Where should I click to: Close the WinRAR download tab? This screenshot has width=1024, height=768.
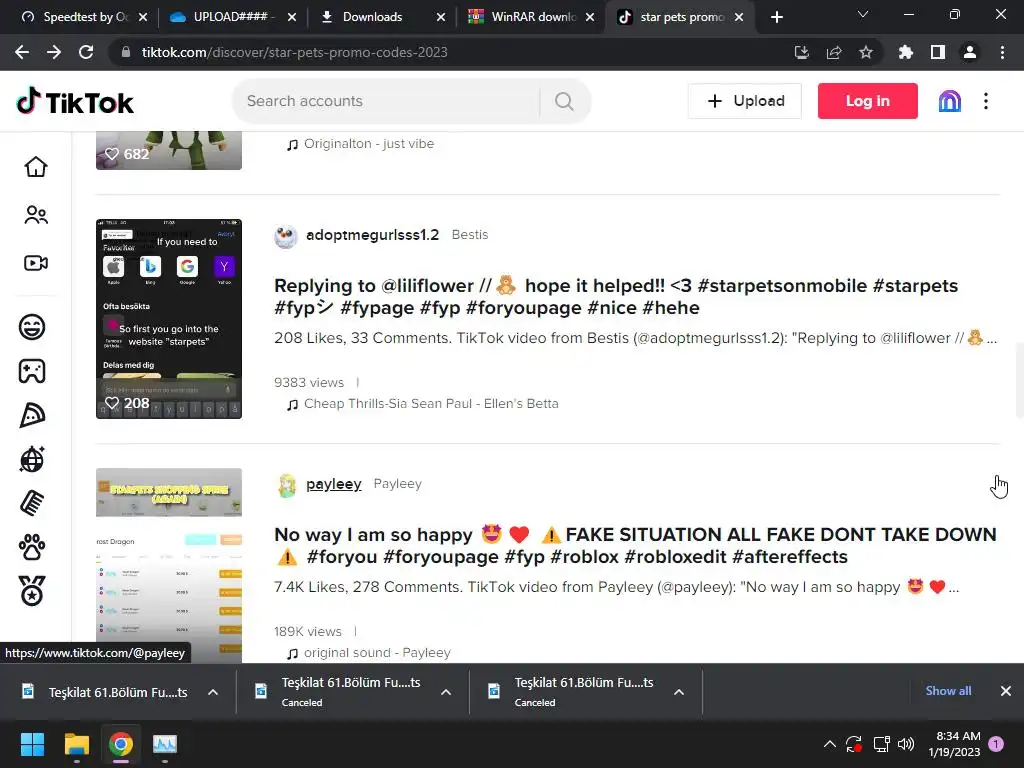(x=590, y=17)
